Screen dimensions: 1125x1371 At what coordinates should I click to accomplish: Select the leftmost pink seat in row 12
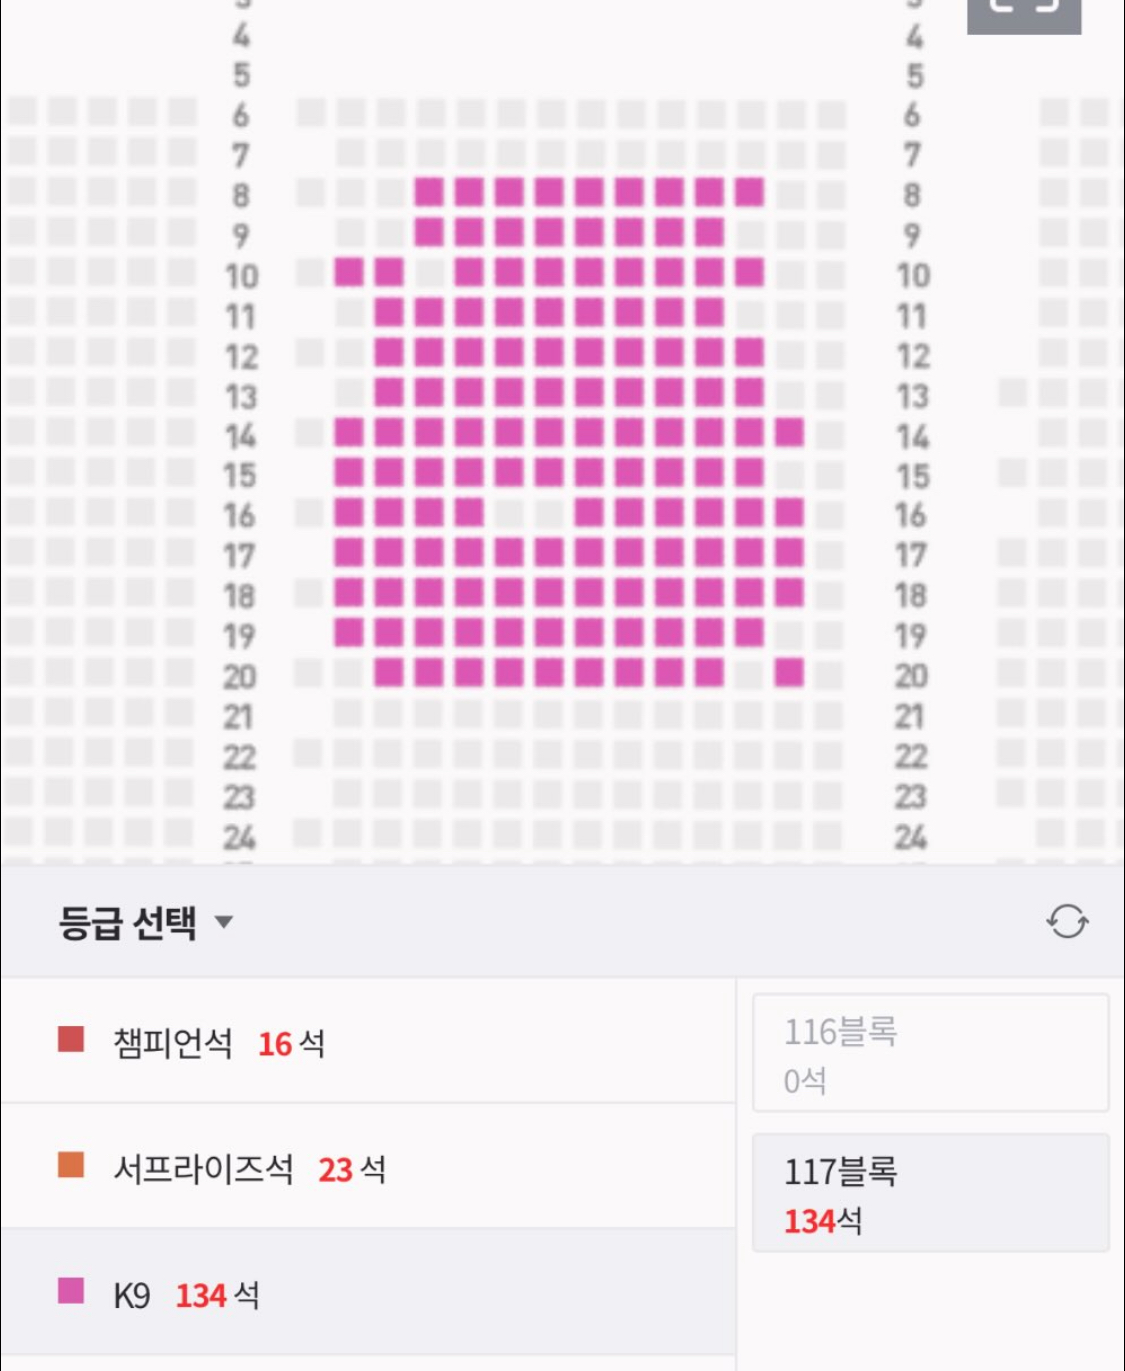389,352
